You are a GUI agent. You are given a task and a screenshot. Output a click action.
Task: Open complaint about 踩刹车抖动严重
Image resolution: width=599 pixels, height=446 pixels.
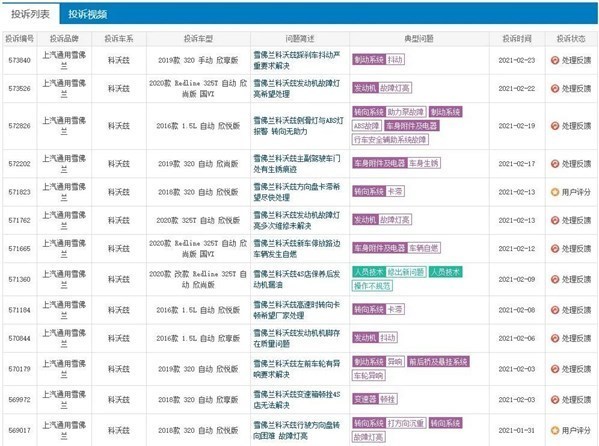(297, 60)
